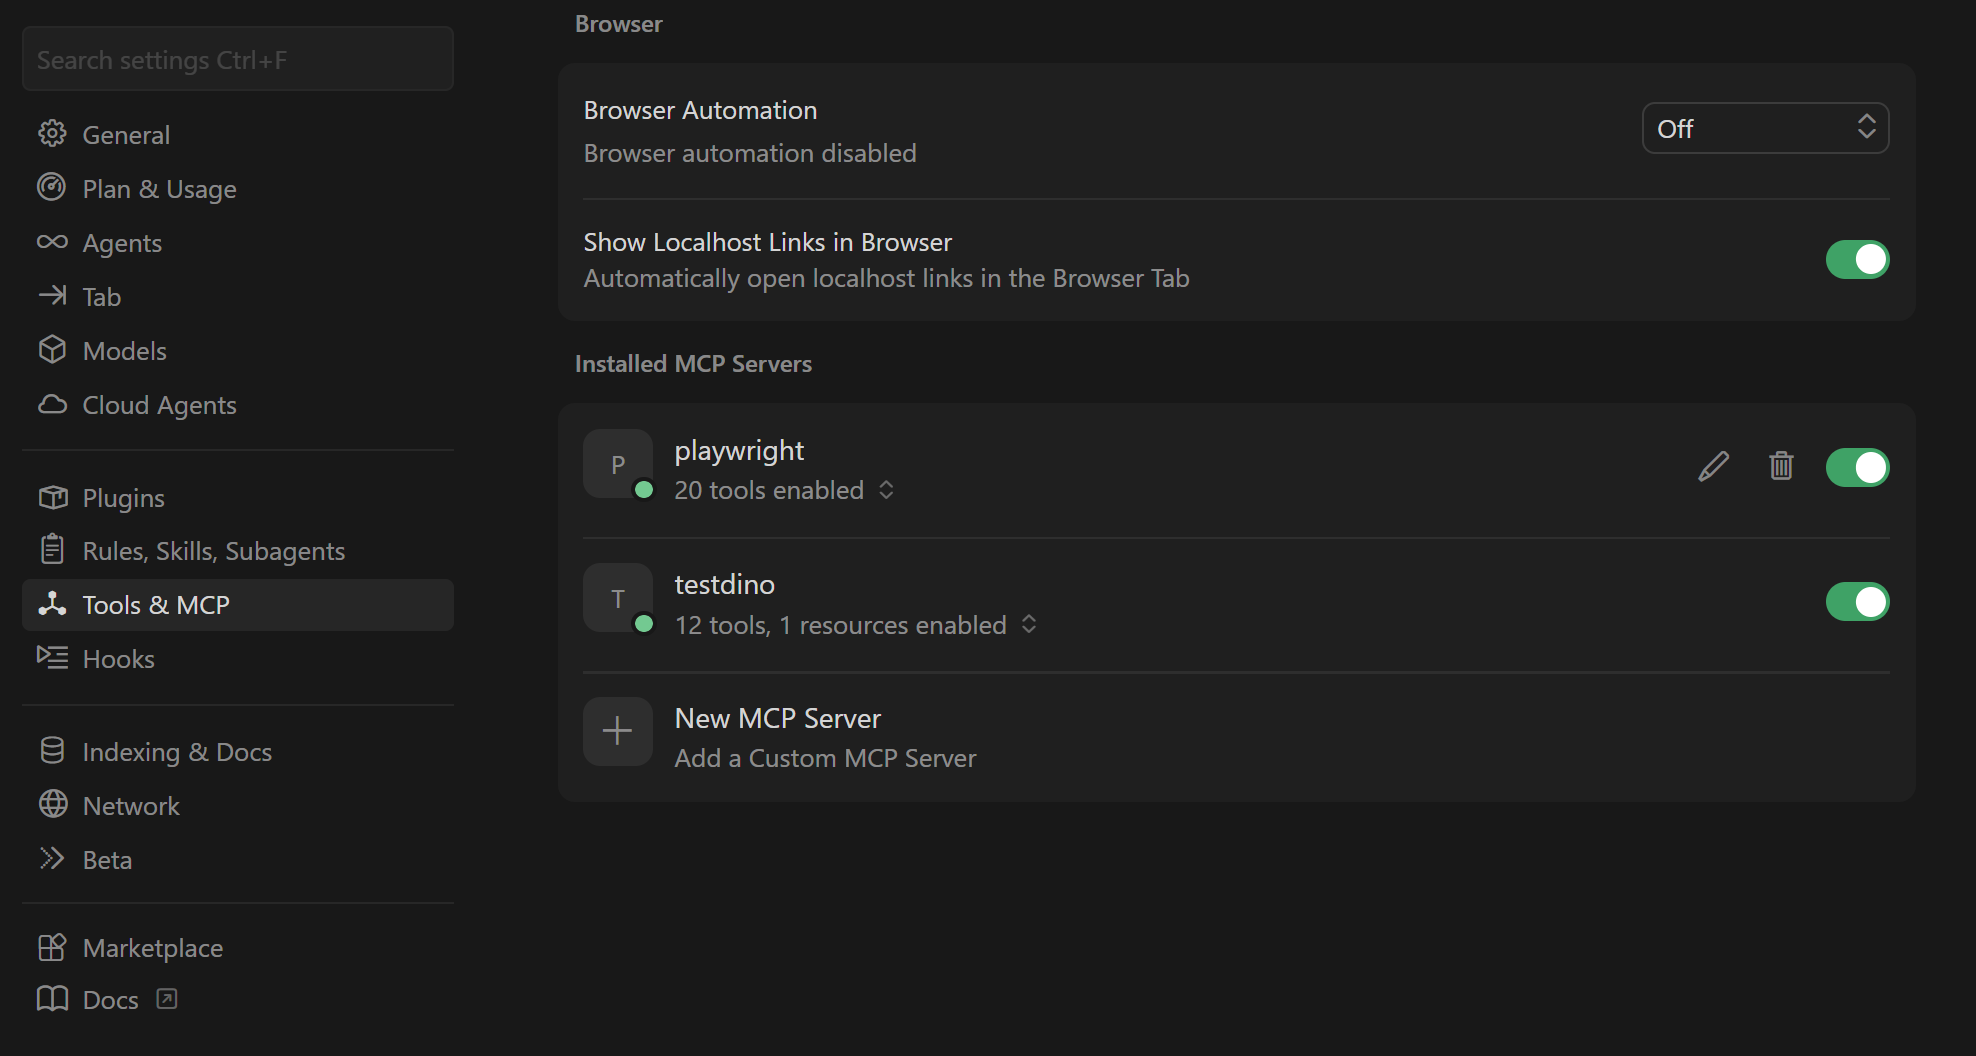The width and height of the screenshot is (1976, 1056).
Task: Open the Browser Automation dropdown set to Off
Action: pos(1765,128)
